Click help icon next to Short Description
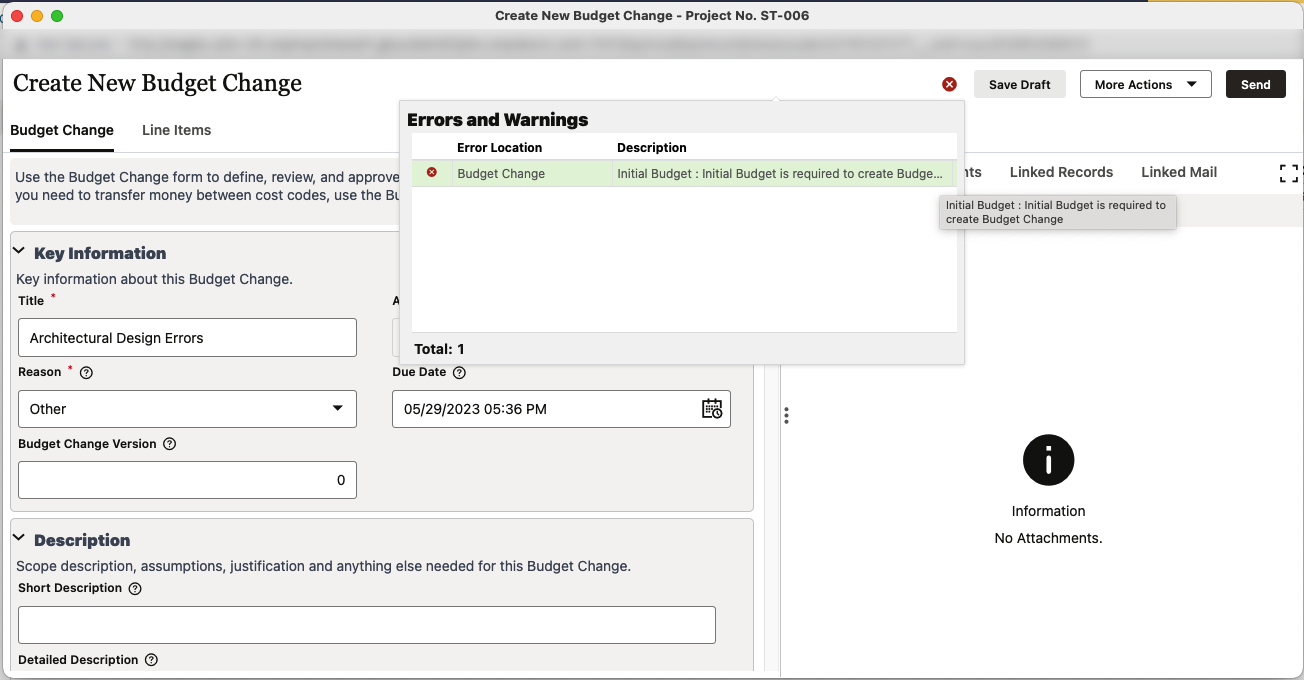 (135, 588)
